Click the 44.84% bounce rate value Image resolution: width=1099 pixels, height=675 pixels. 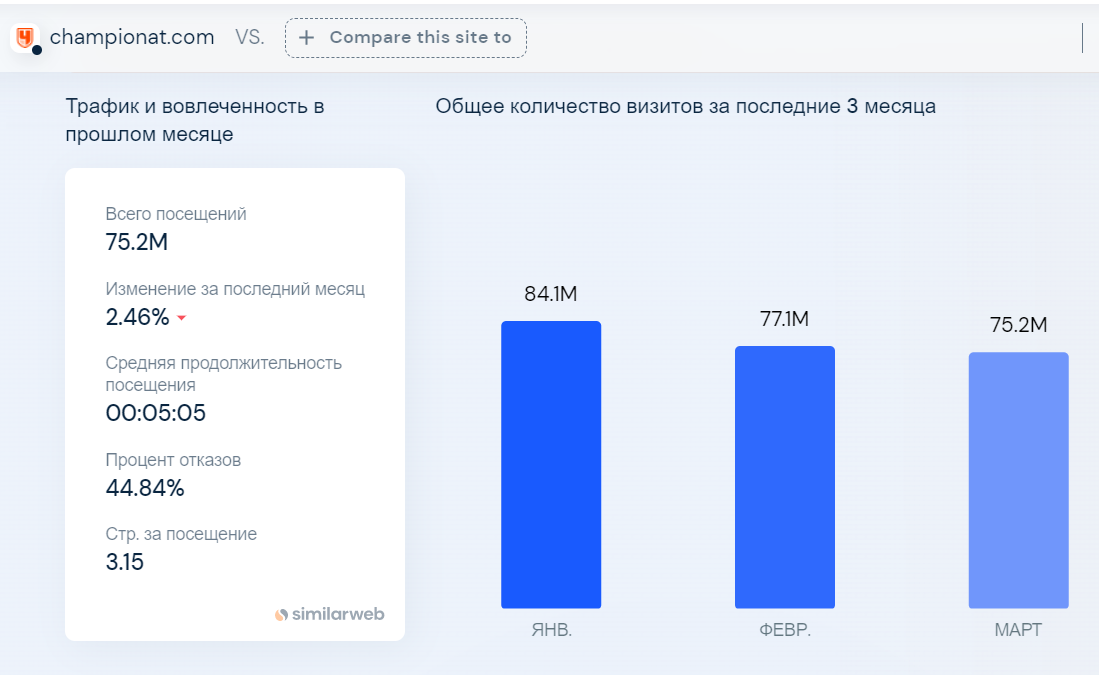pyautogui.click(x=145, y=487)
